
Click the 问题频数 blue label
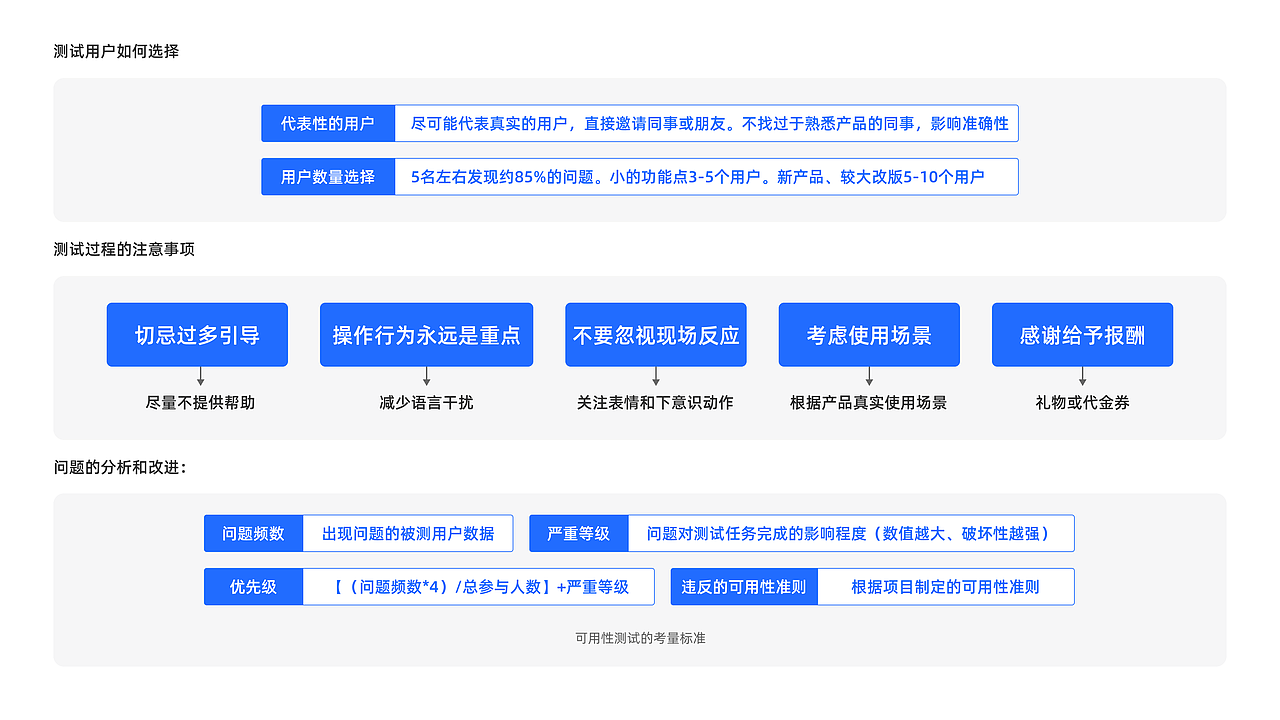[253, 533]
